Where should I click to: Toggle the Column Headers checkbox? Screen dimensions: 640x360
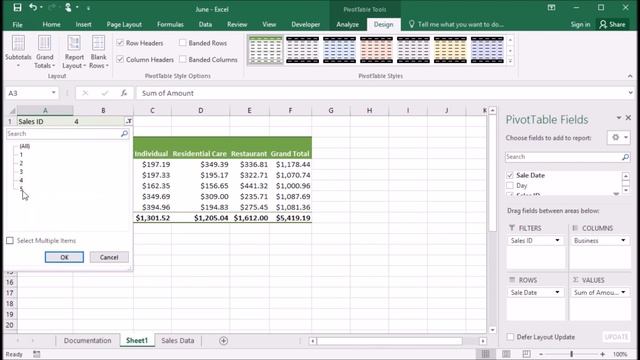(x=120, y=60)
